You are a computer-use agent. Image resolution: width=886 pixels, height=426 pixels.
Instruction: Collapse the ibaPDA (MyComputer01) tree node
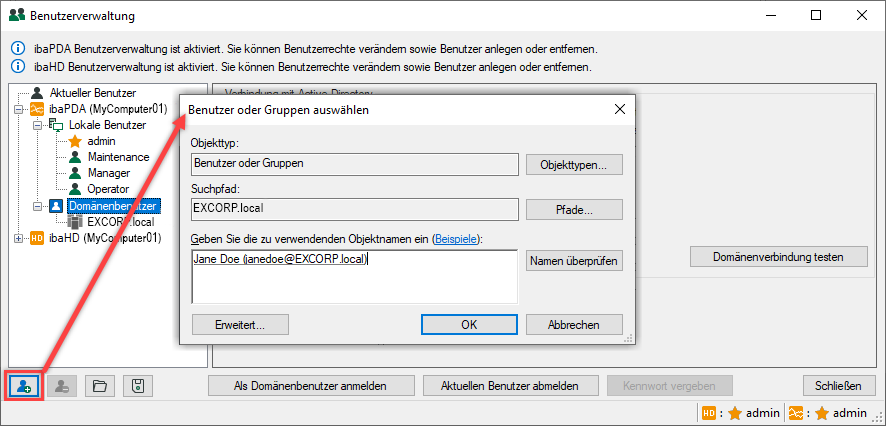19,109
